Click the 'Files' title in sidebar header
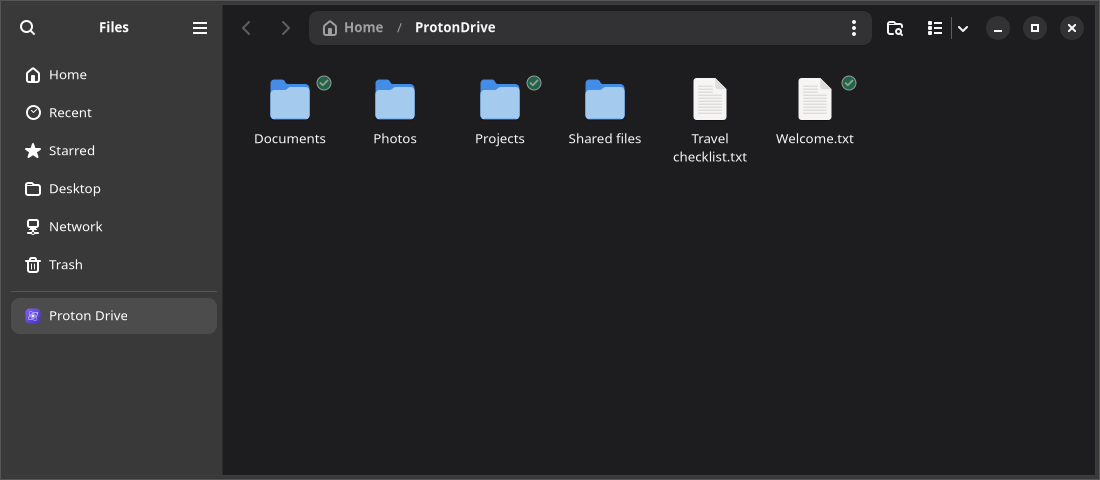The image size is (1100, 480). [114, 27]
